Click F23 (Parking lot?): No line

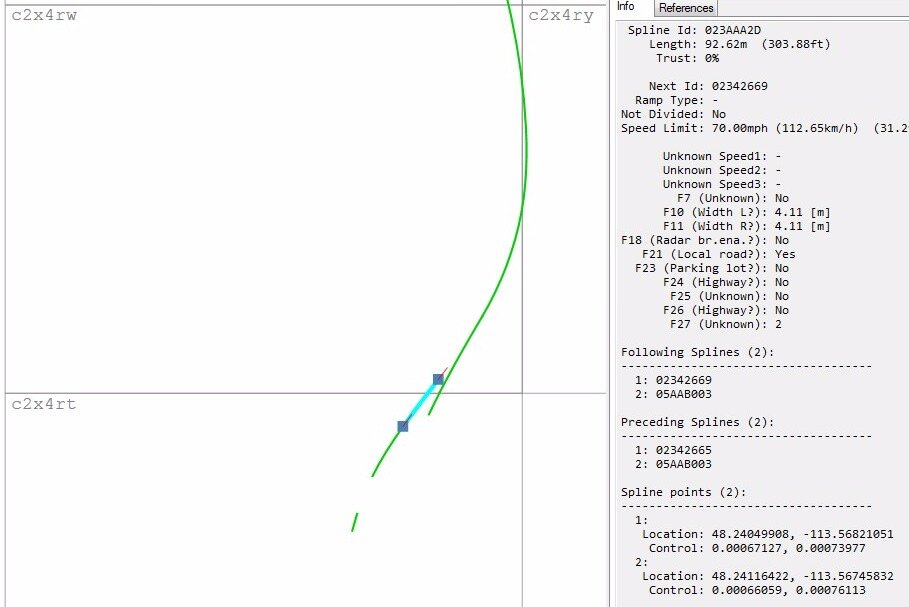click(712, 268)
